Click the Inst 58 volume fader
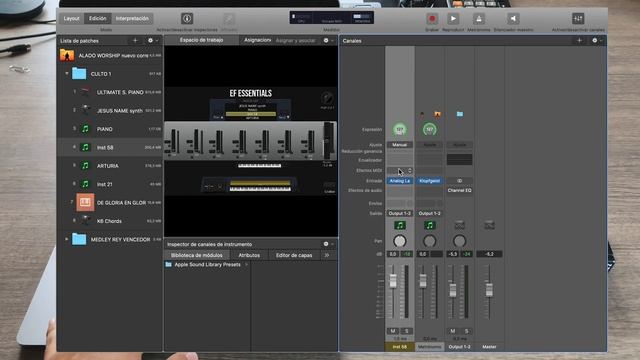The image size is (640, 360). pyautogui.click(x=393, y=280)
